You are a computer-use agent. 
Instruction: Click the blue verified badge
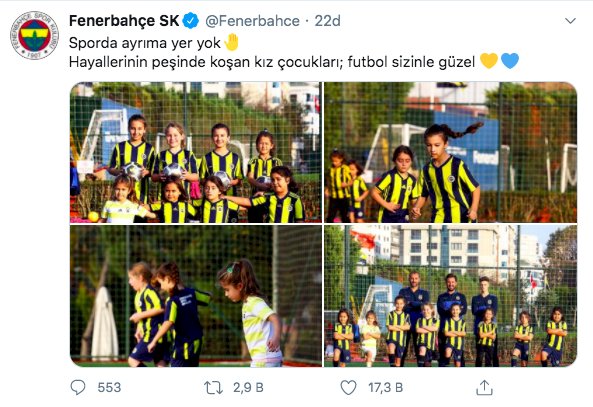click(191, 21)
